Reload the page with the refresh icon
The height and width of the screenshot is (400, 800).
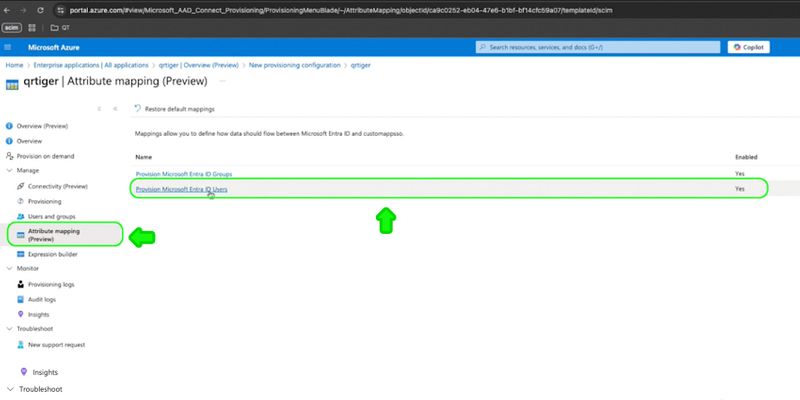point(40,10)
